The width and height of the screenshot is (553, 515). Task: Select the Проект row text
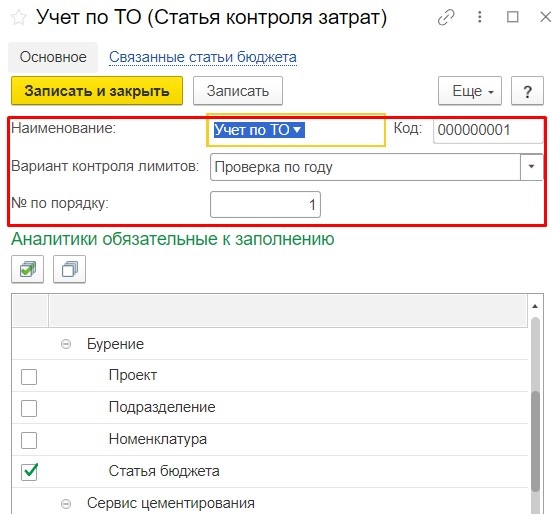pyautogui.click(x=133, y=375)
